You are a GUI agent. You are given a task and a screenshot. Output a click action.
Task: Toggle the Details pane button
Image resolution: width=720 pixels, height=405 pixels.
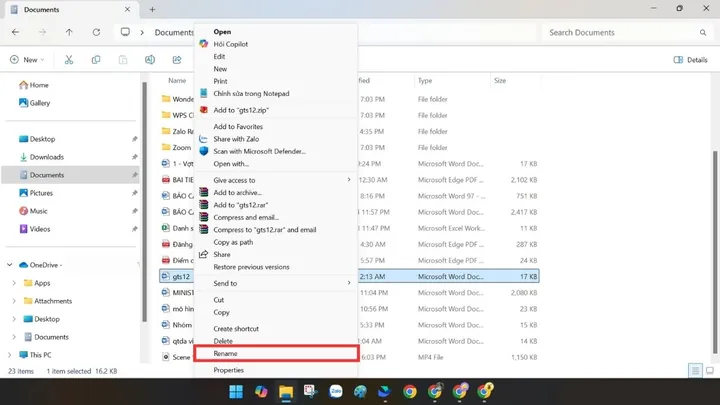click(690, 60)
